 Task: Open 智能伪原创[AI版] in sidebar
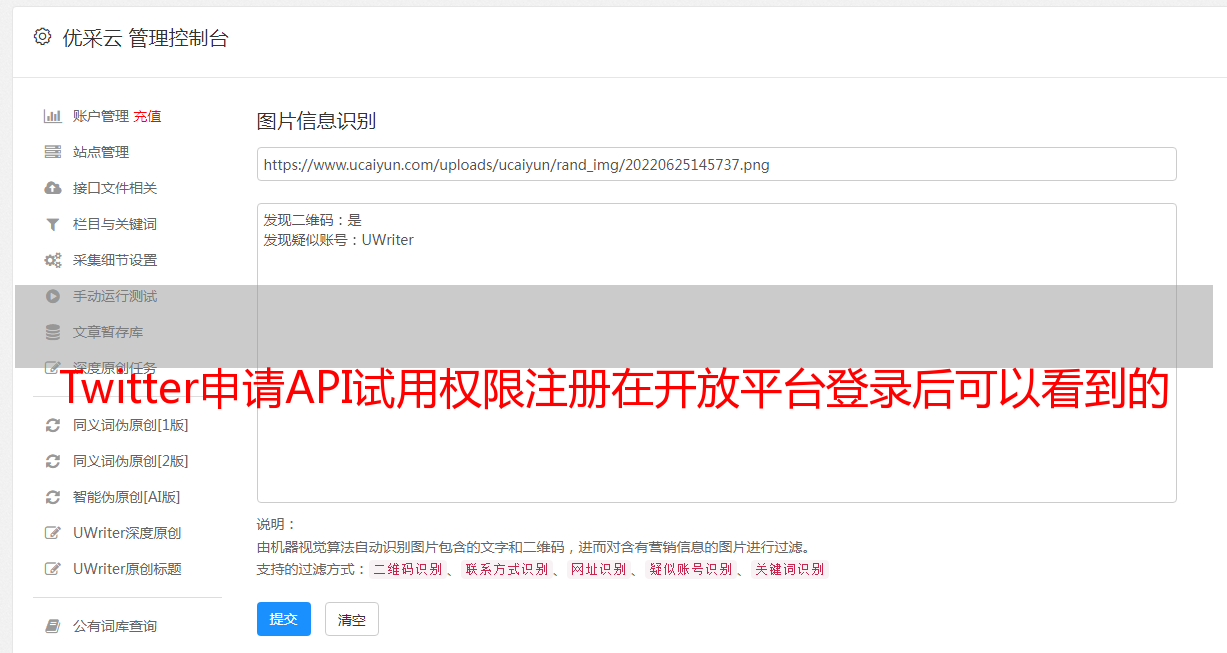(127, 497)
